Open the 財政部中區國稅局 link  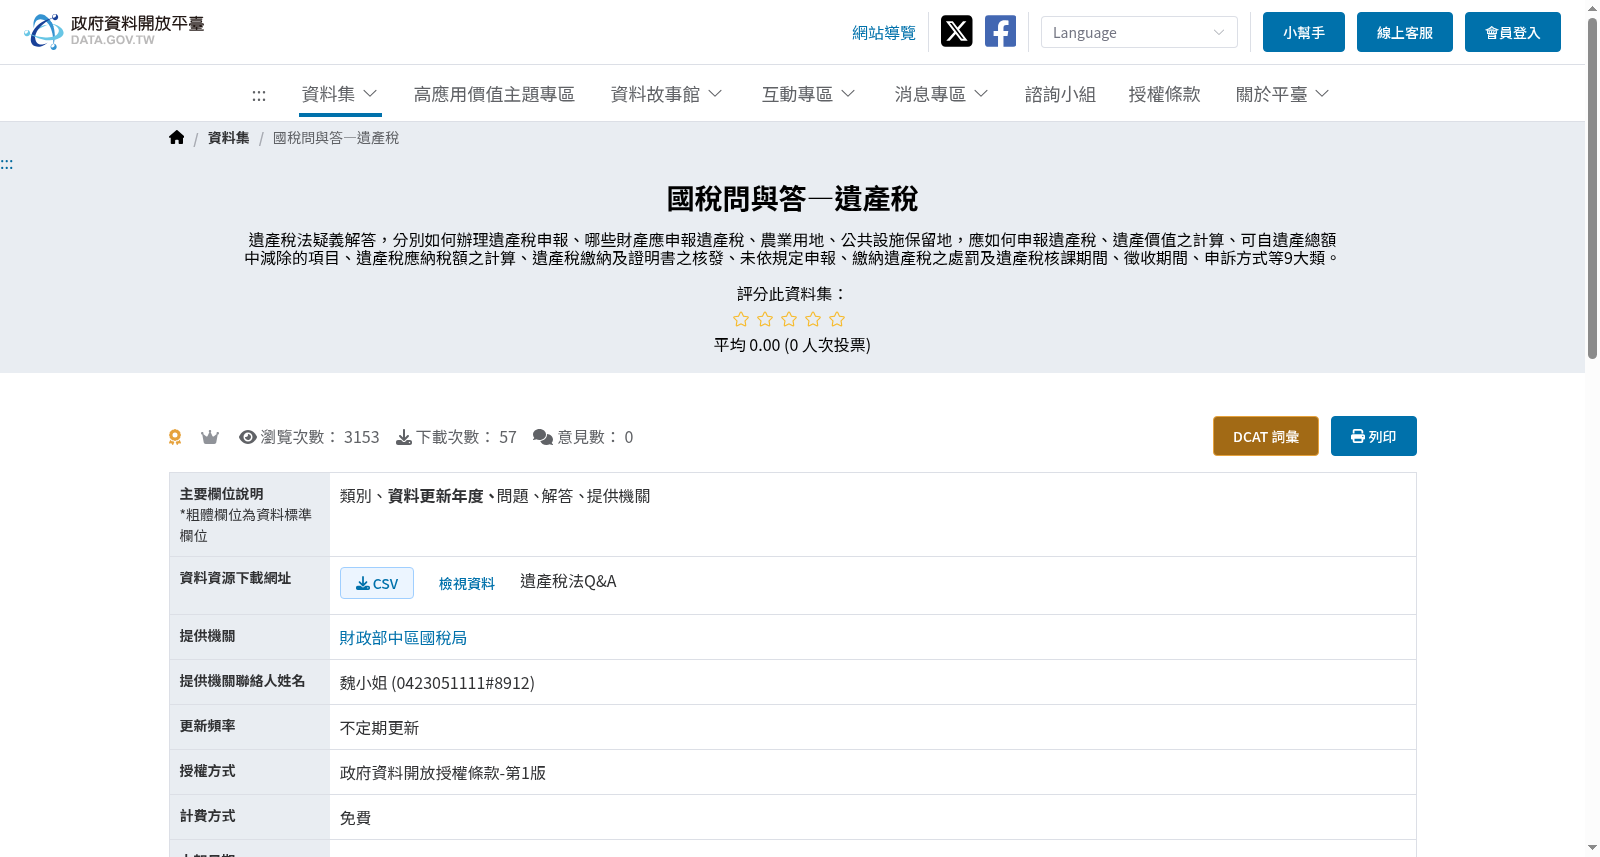click(403, 638)
